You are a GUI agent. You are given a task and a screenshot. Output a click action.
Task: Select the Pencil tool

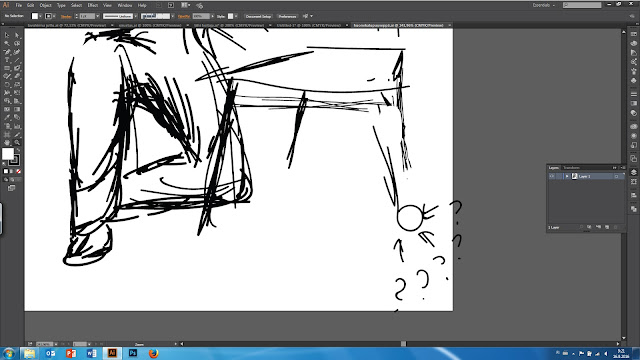click(x=7, y=76)
